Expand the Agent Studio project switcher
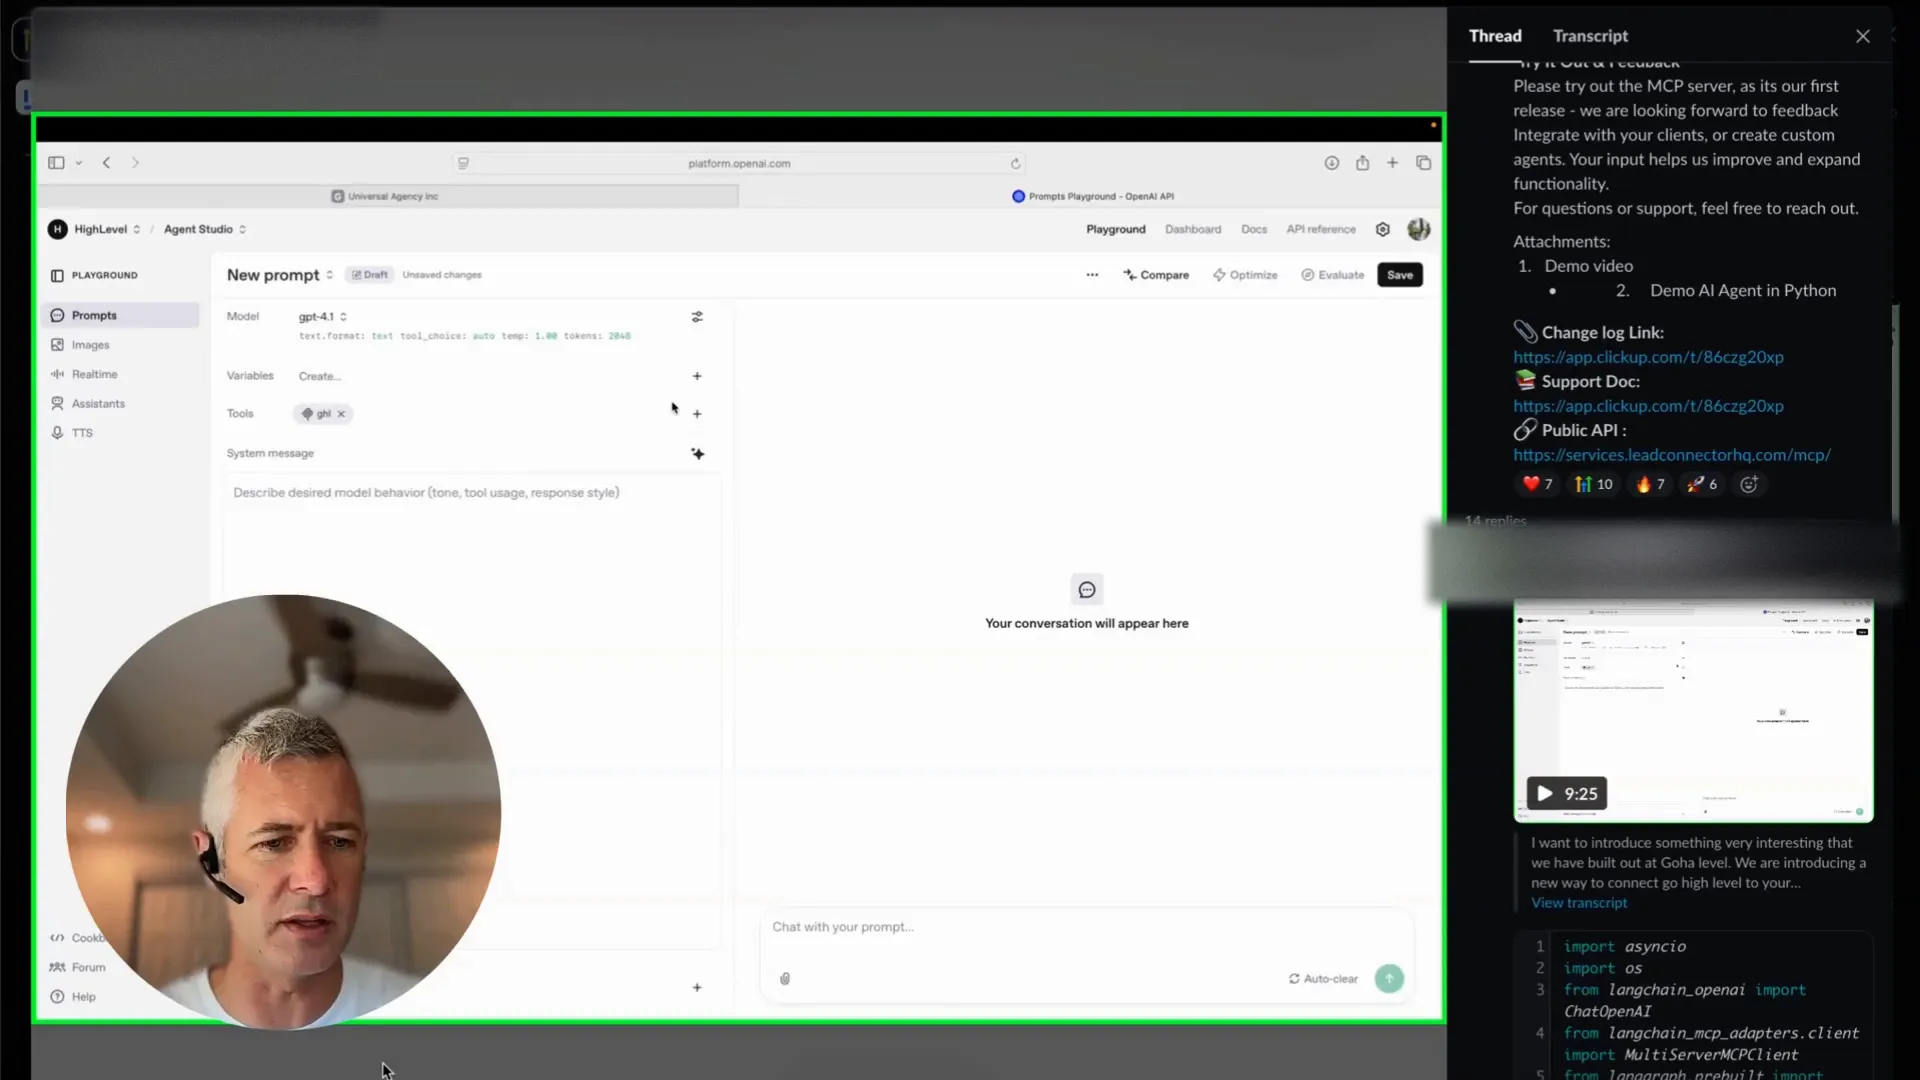The image size is (1920, 1080). point(205,229)
